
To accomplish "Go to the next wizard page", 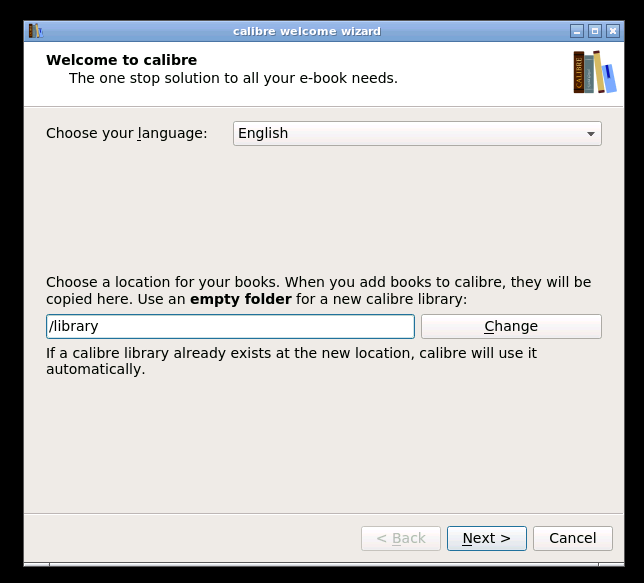I will [x=486, y=538].
